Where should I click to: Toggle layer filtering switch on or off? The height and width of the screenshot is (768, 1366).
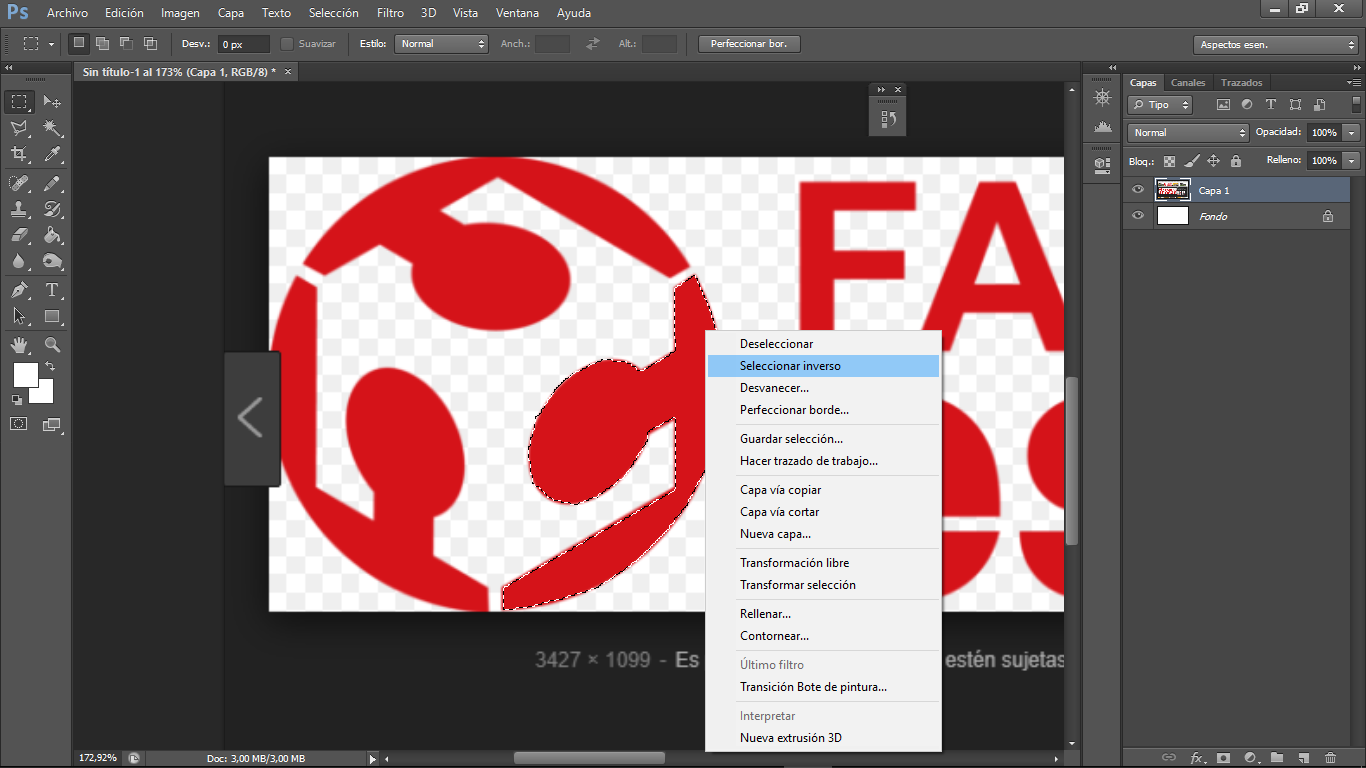pyautogui.click(x=1356, y=104)
